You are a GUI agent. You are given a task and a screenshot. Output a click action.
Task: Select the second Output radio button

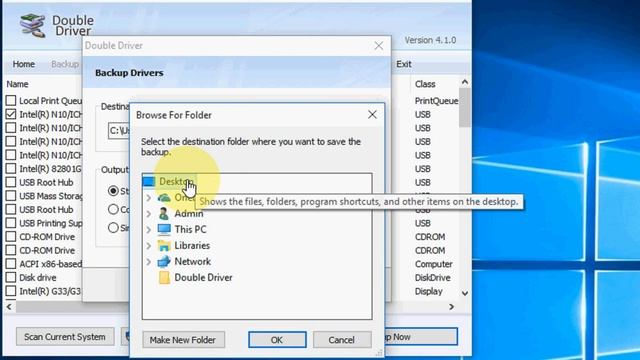pyautogui.click(x=113, y=209)
